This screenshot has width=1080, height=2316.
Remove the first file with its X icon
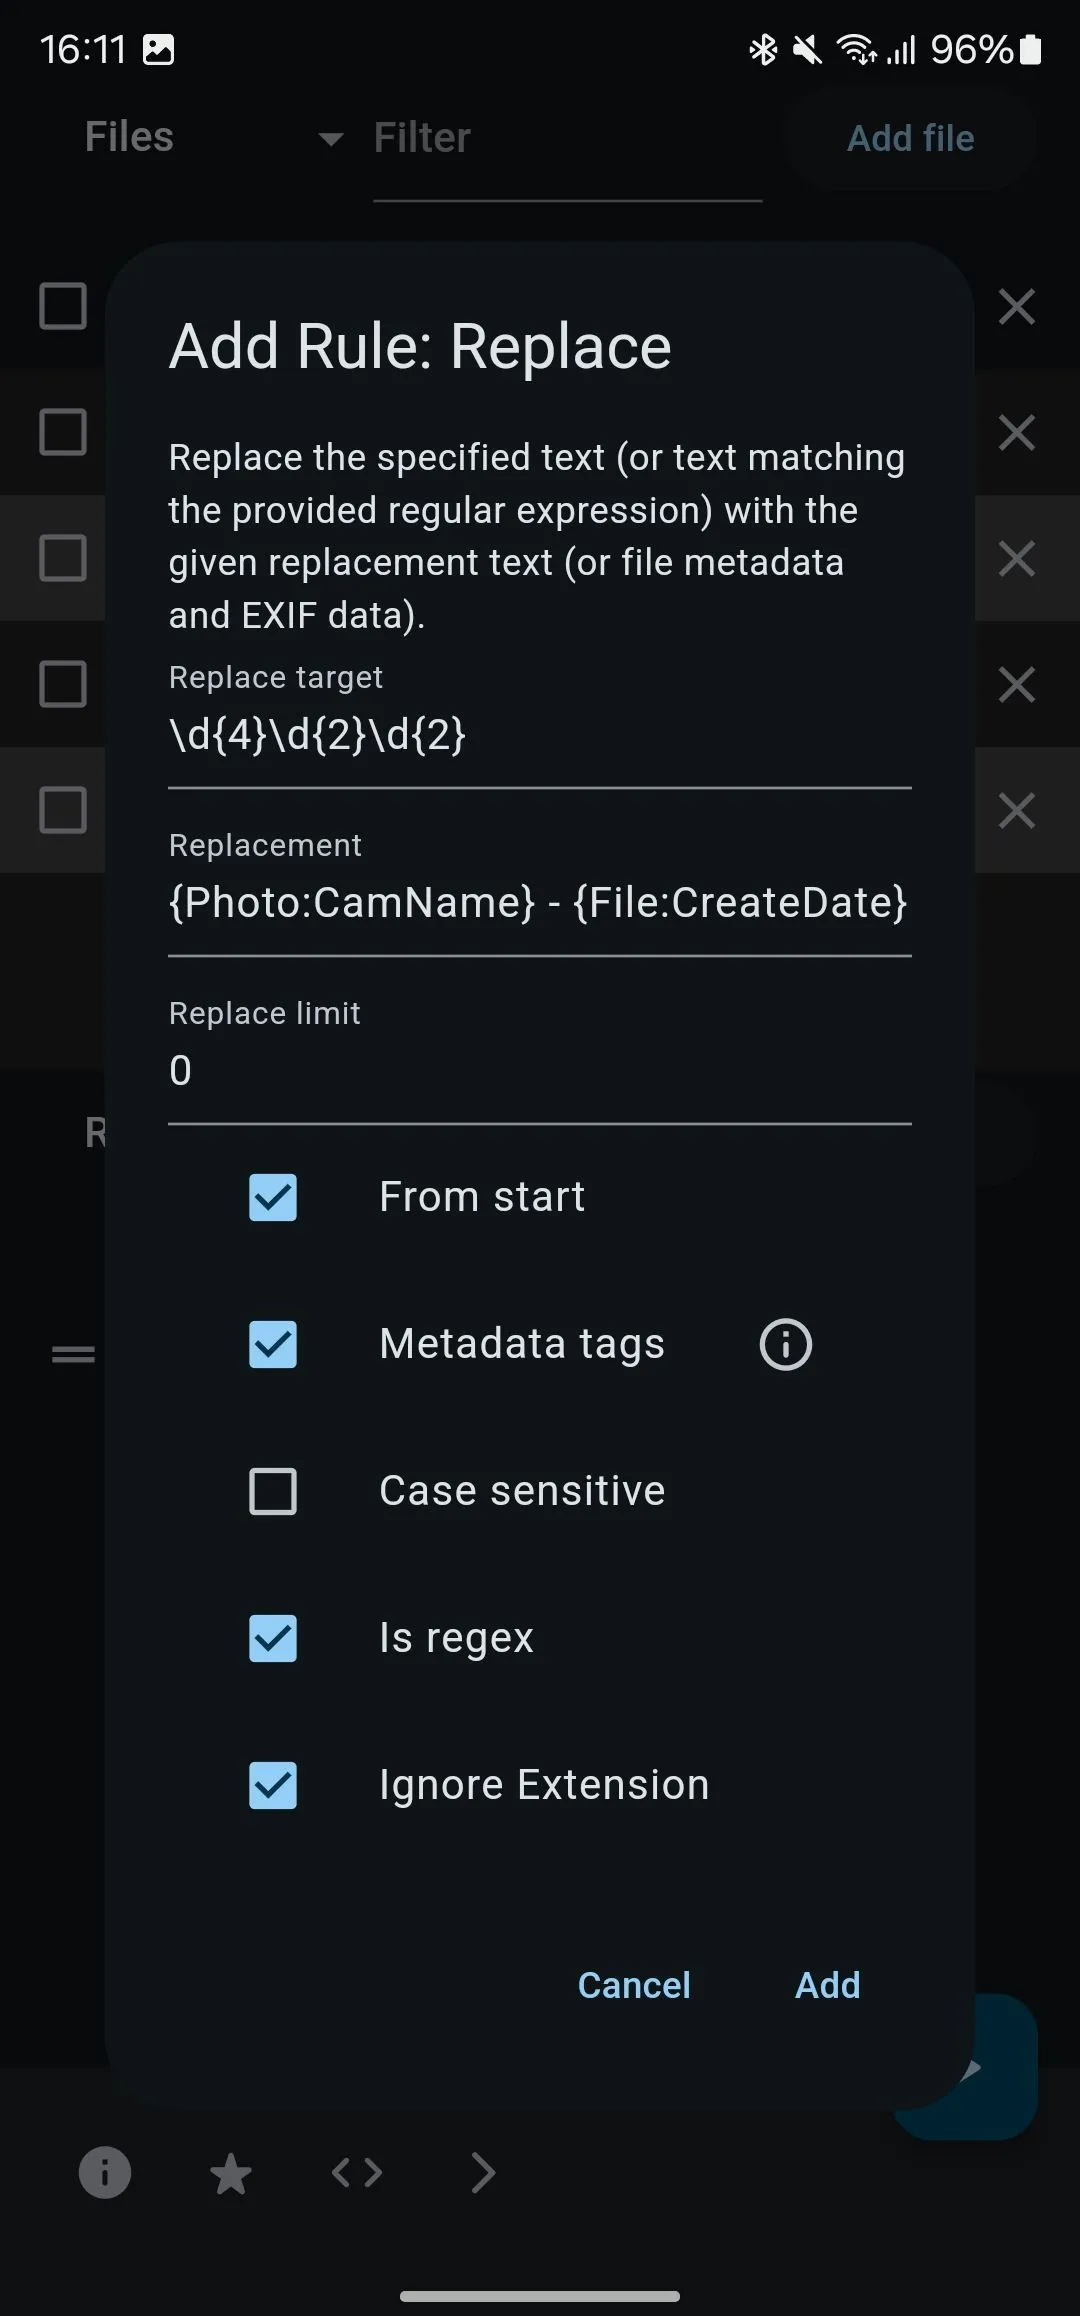point(1016,307)
